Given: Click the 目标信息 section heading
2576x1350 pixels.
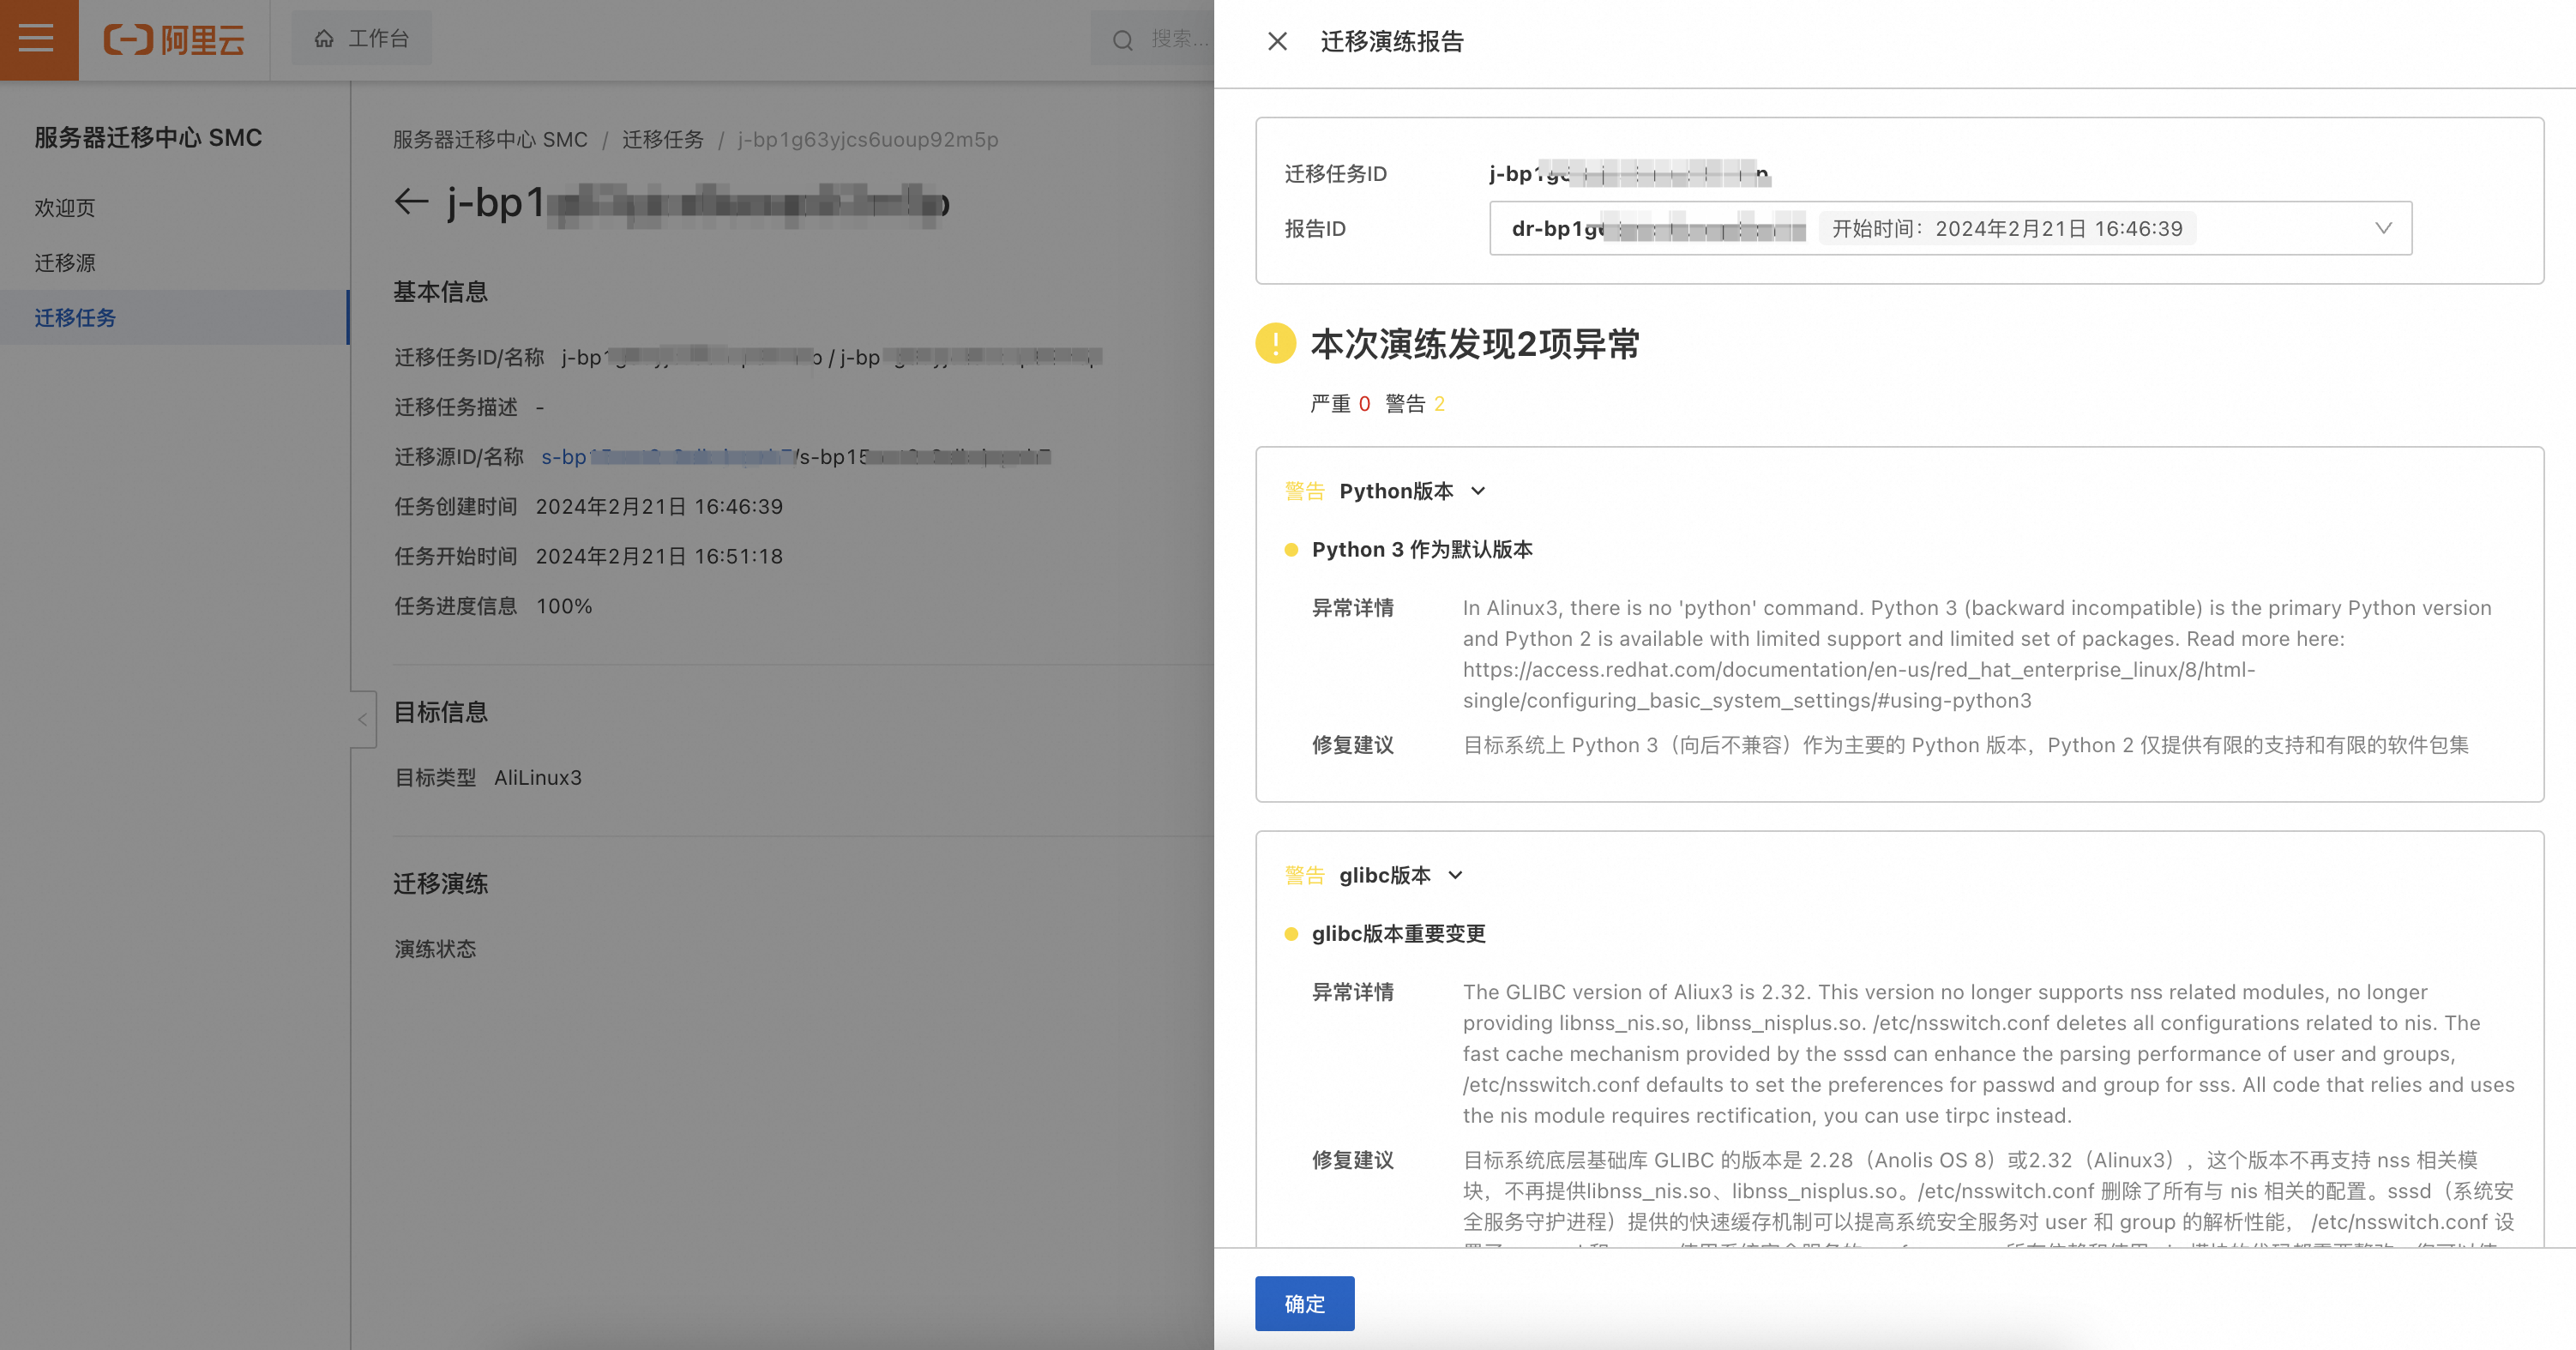Looking at the screenshot, I should 441,712.
